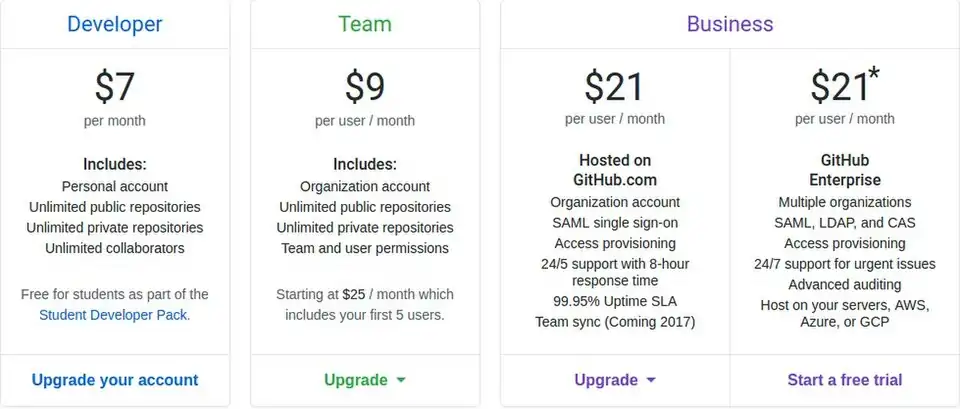The width and height of the screenshot is (960, 409).
Task: Click the "Team sync (Coming 2017)" feature
Action: (x=615, y=322)
